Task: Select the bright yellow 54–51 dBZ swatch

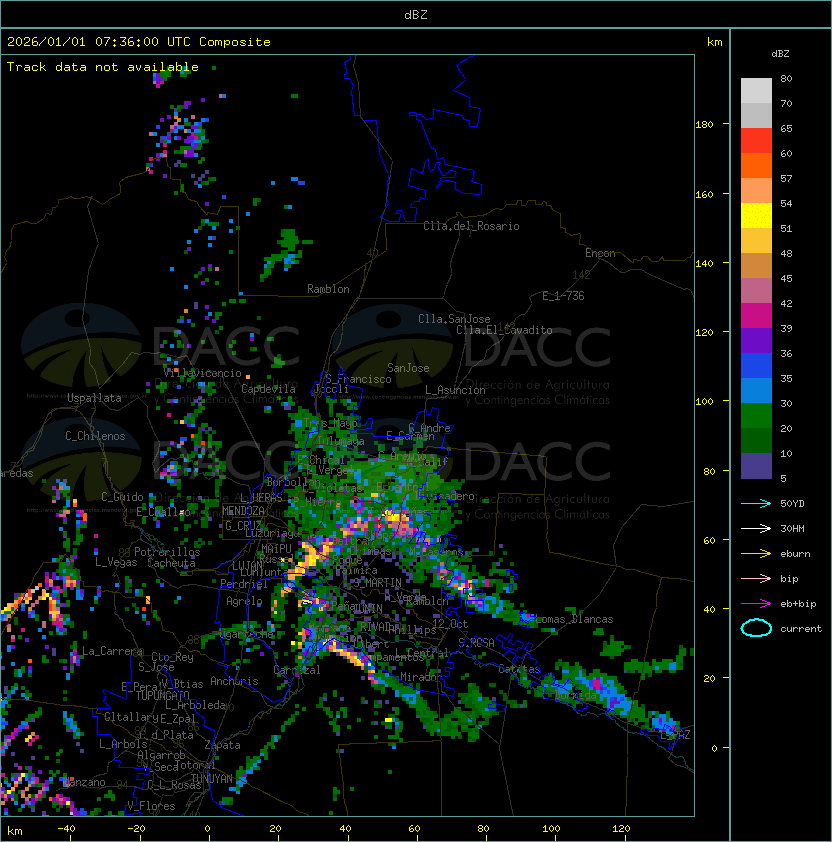Action: click(756, 216)
